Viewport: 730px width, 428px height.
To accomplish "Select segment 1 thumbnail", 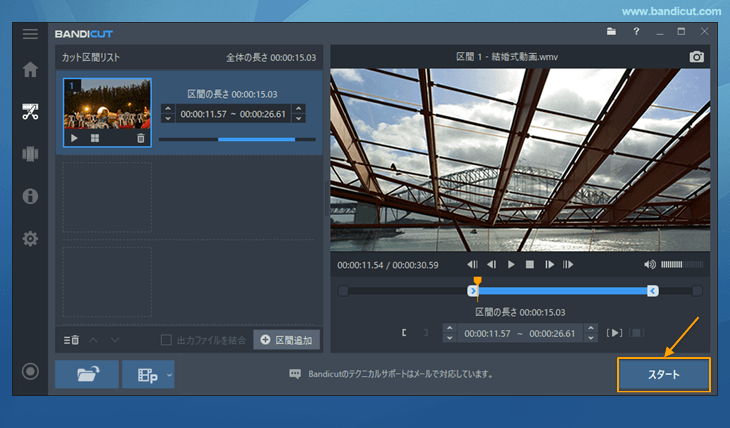I will (107, 112).
